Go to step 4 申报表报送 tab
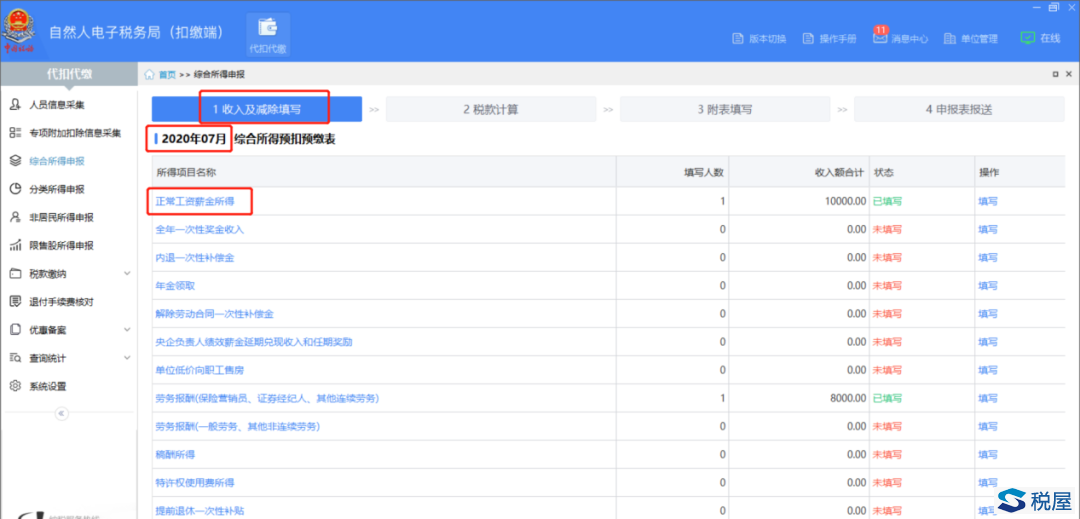This screenshot has width=1080, height=519. coord(957,109)
